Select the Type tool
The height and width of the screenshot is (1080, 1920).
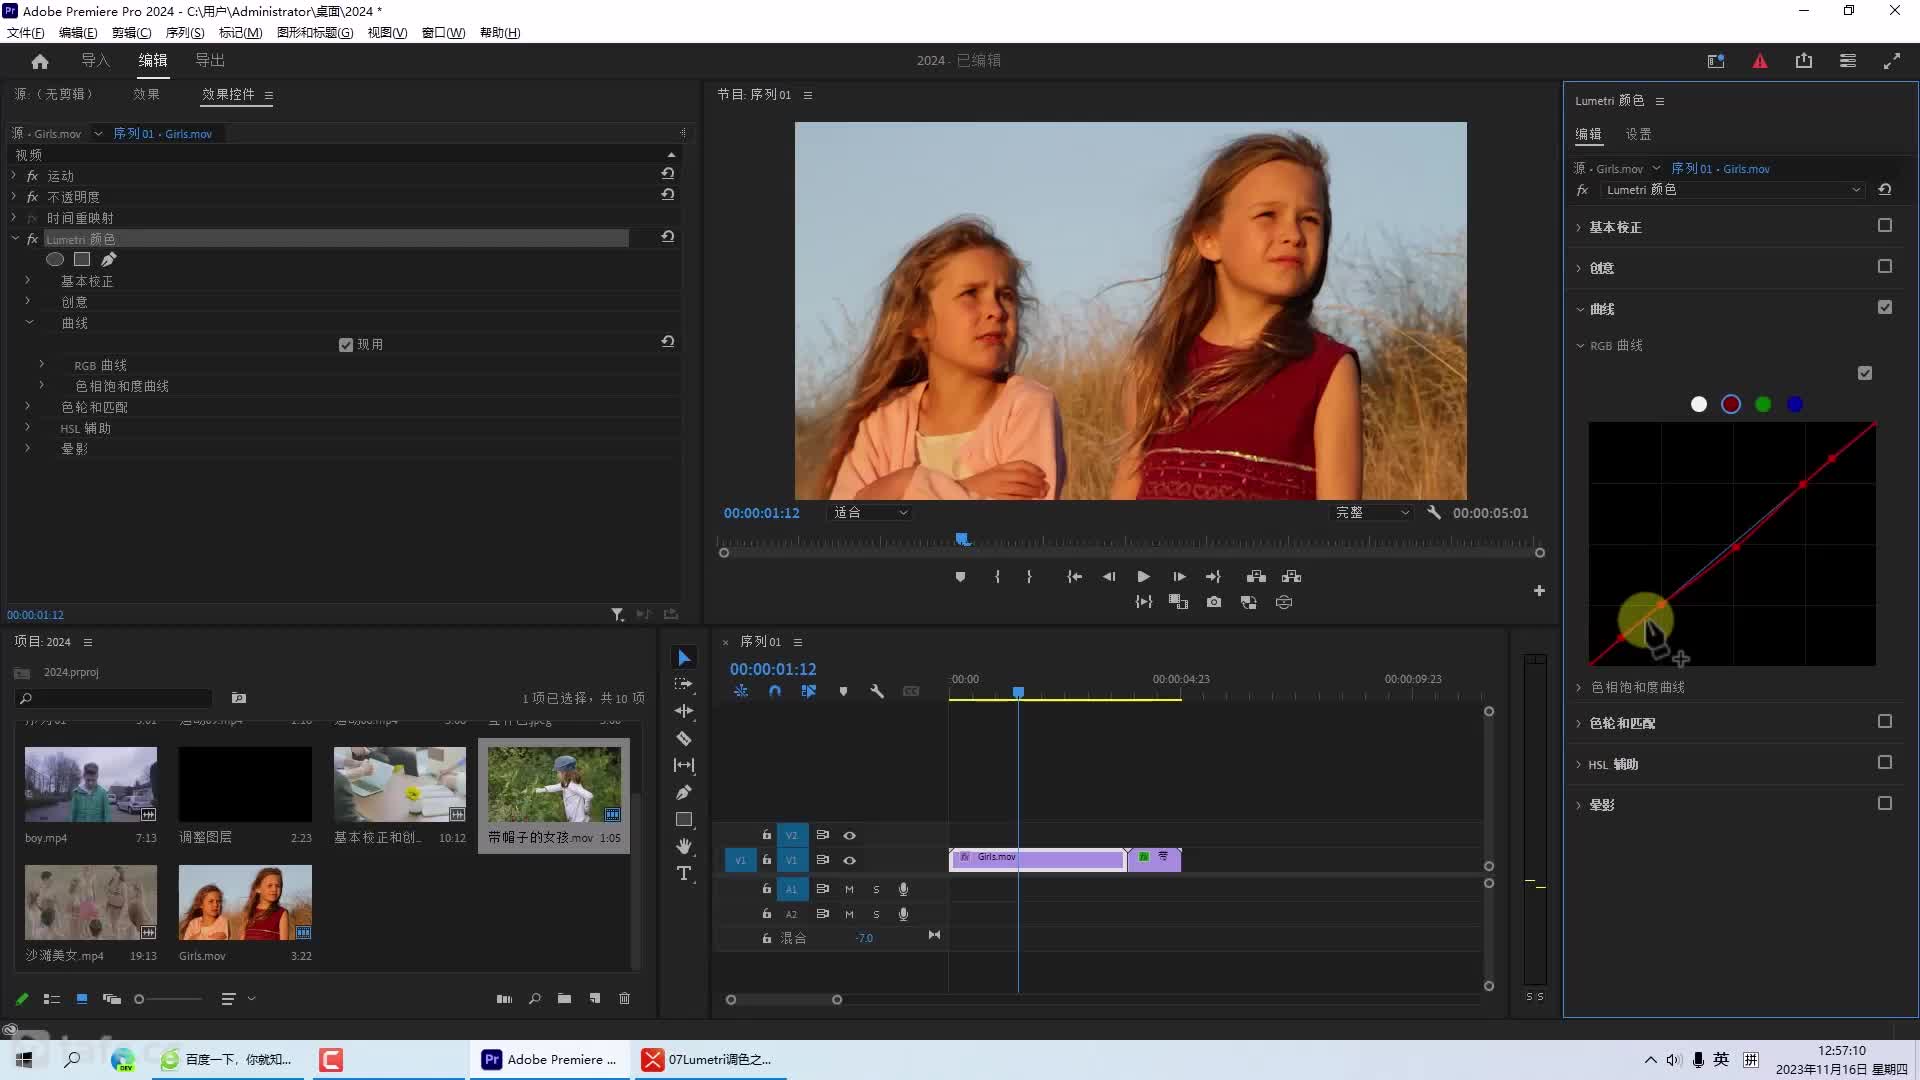tap(684, 873)
